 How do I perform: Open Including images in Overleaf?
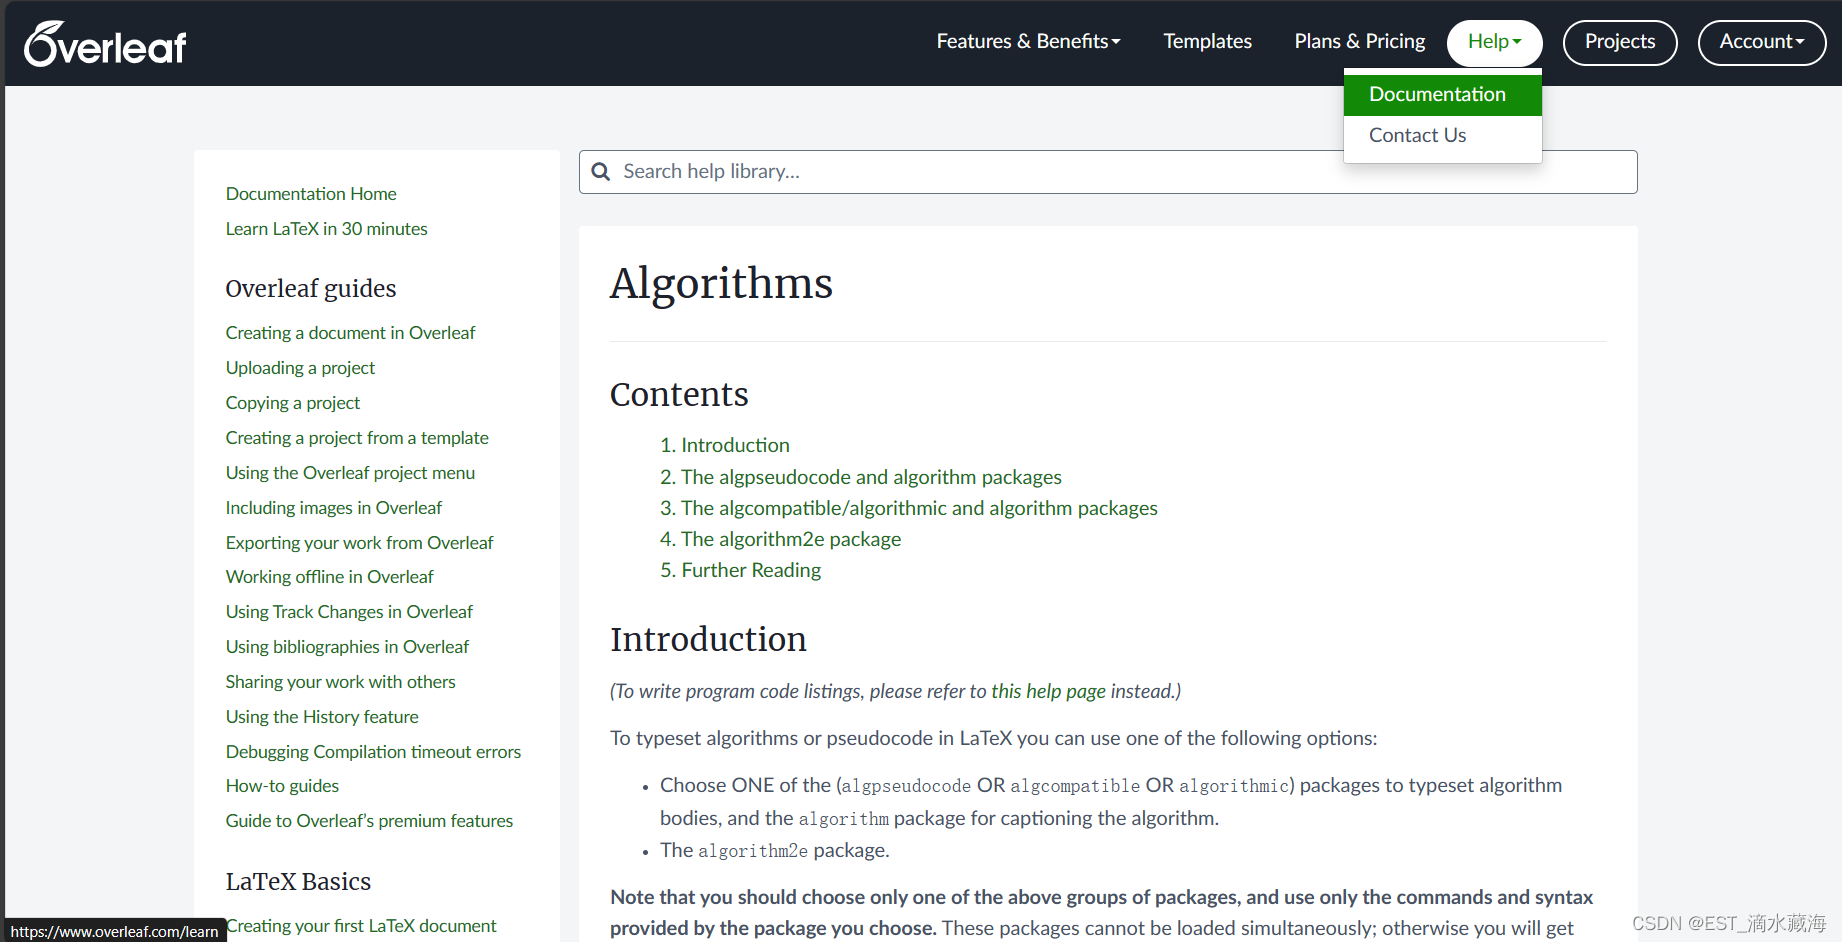(x=334, y=508)
